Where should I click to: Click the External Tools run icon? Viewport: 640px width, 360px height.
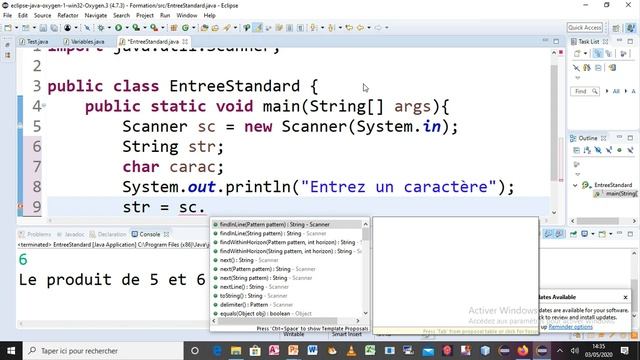pyautogui.click(x=153, y=28)
